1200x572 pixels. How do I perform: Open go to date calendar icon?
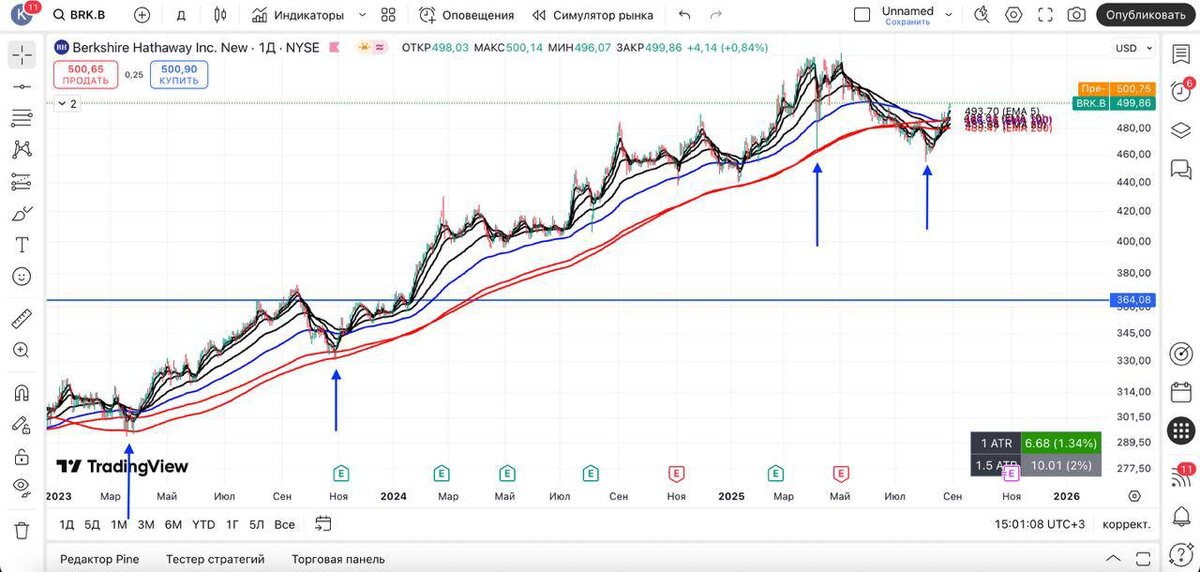(x=323, y=523)
